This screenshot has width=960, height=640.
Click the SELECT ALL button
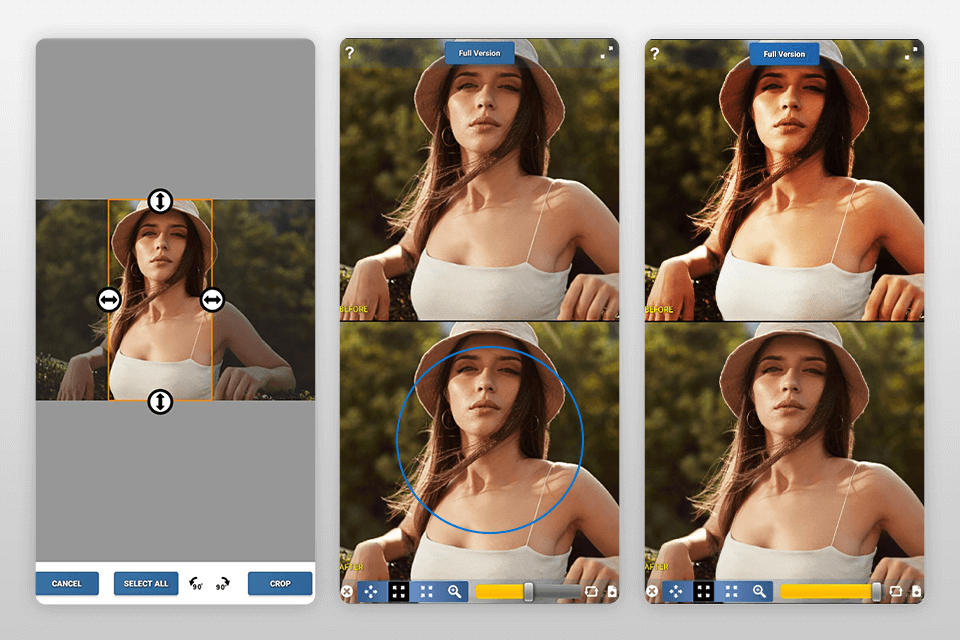click(146, 584)
